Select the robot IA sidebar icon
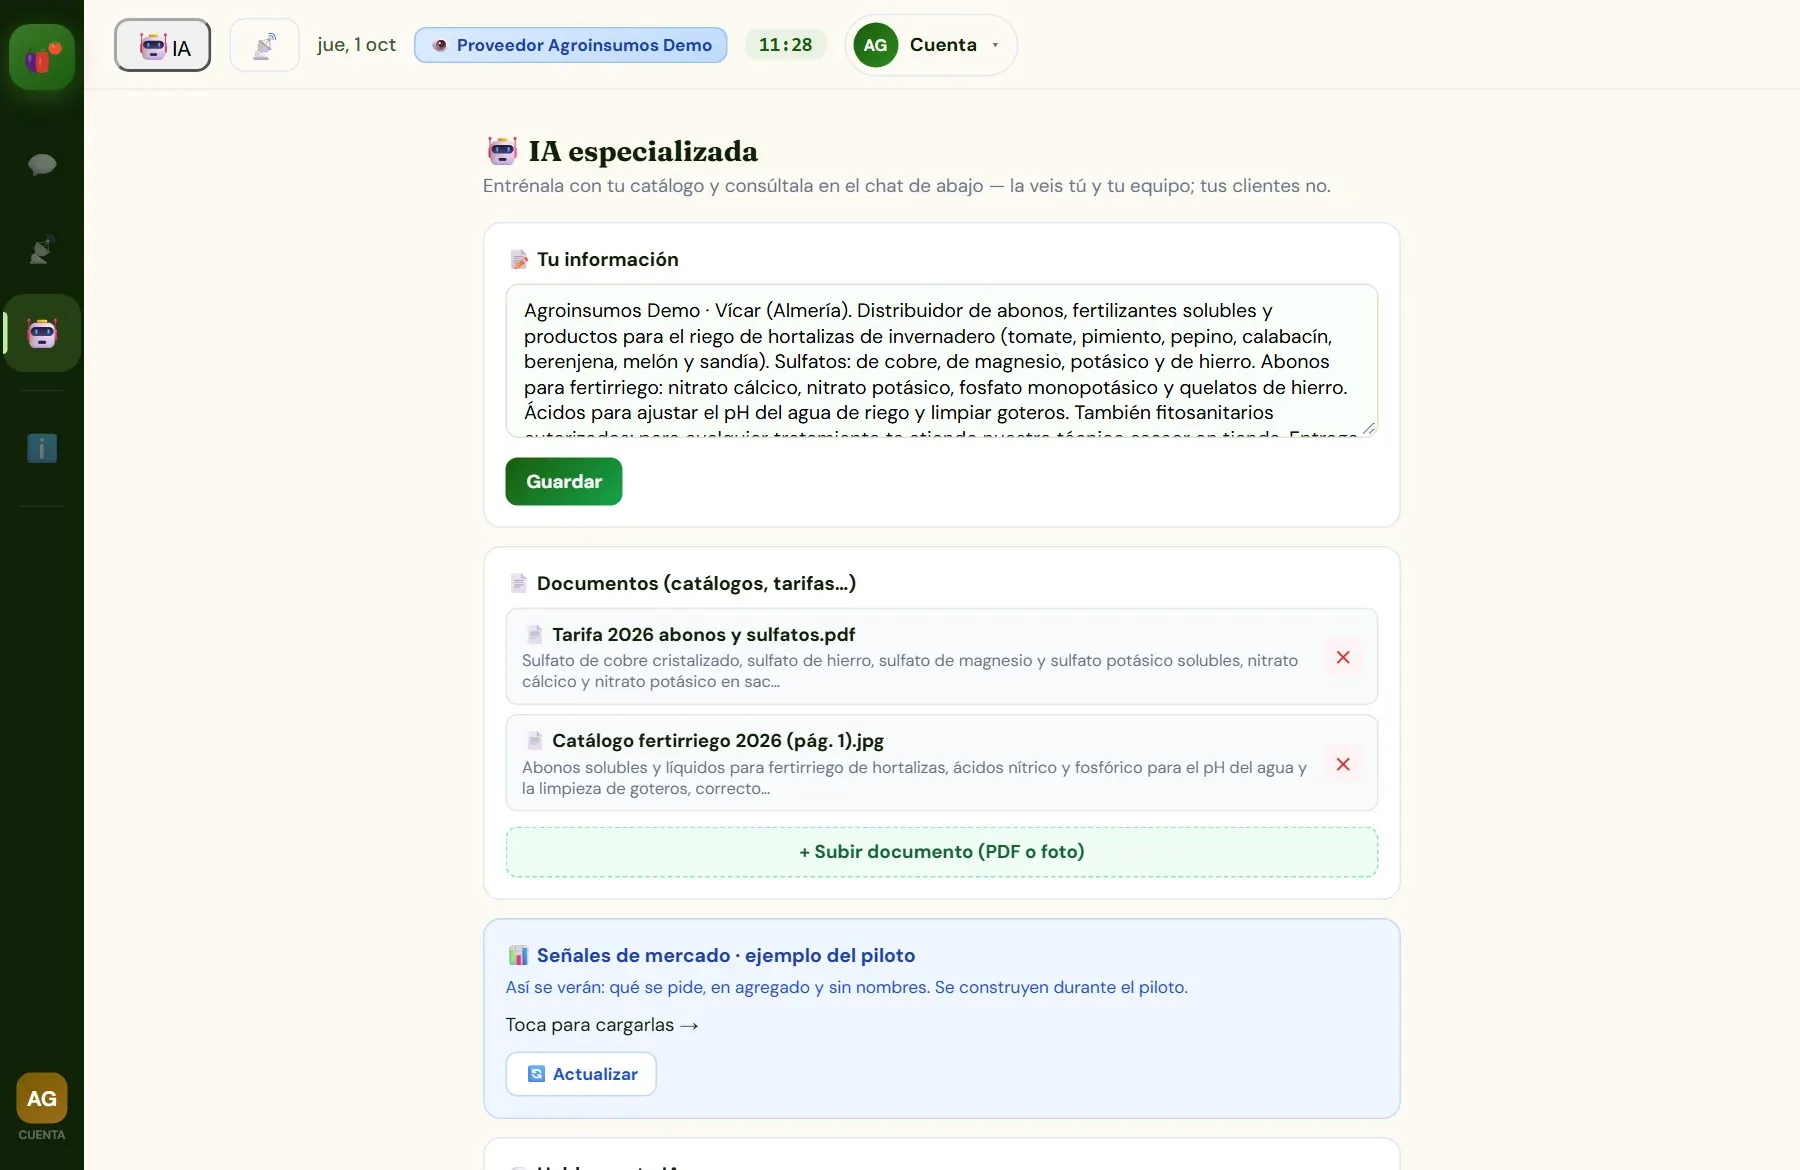This screenshot has height=1170, width=1800. click(42, 333)
